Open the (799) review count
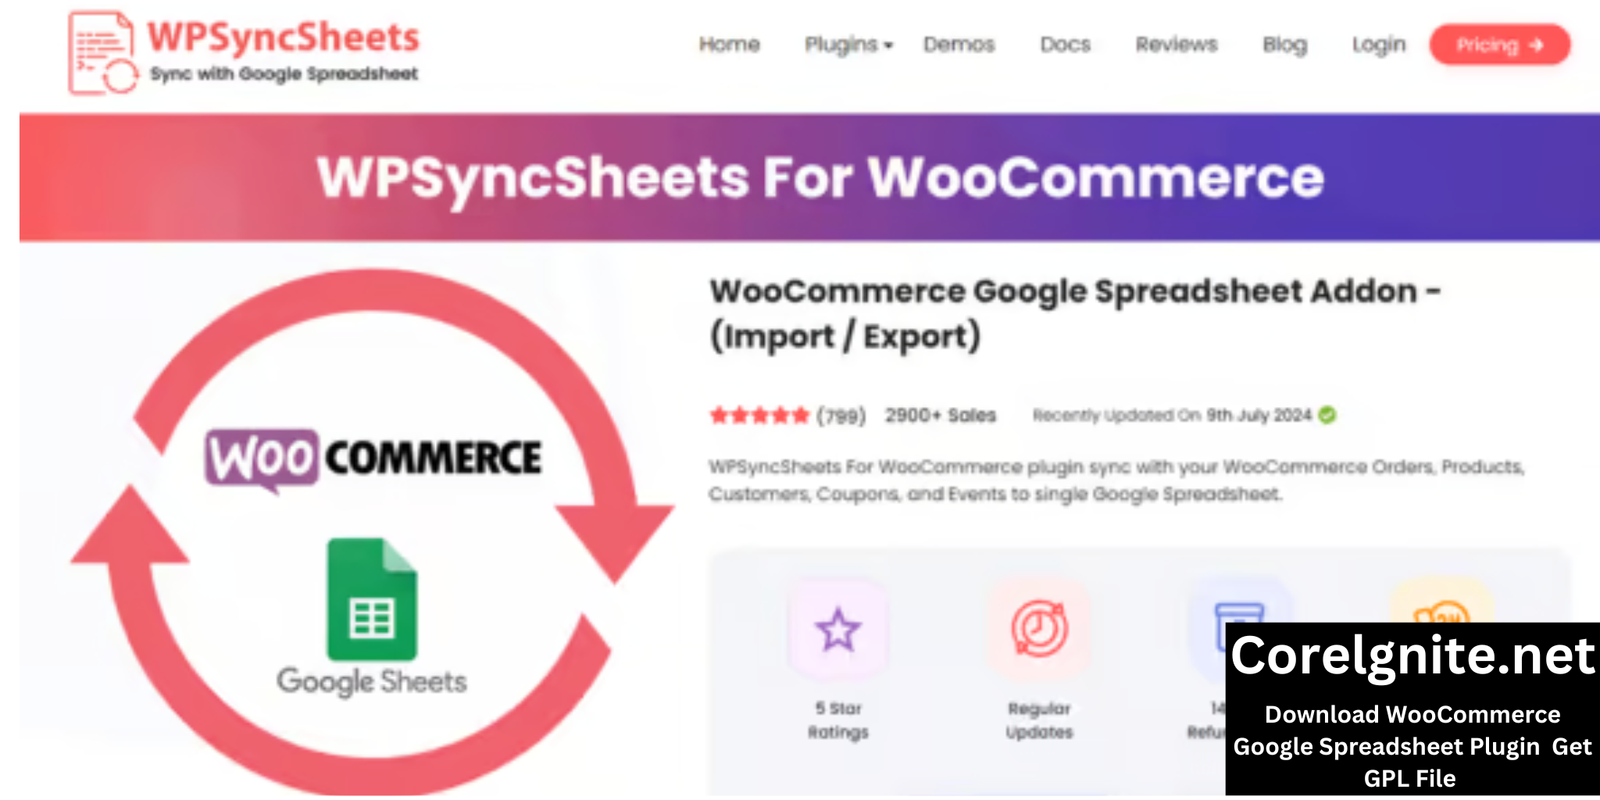This screenshot has height=800, width=1600. tap(841, 415)
